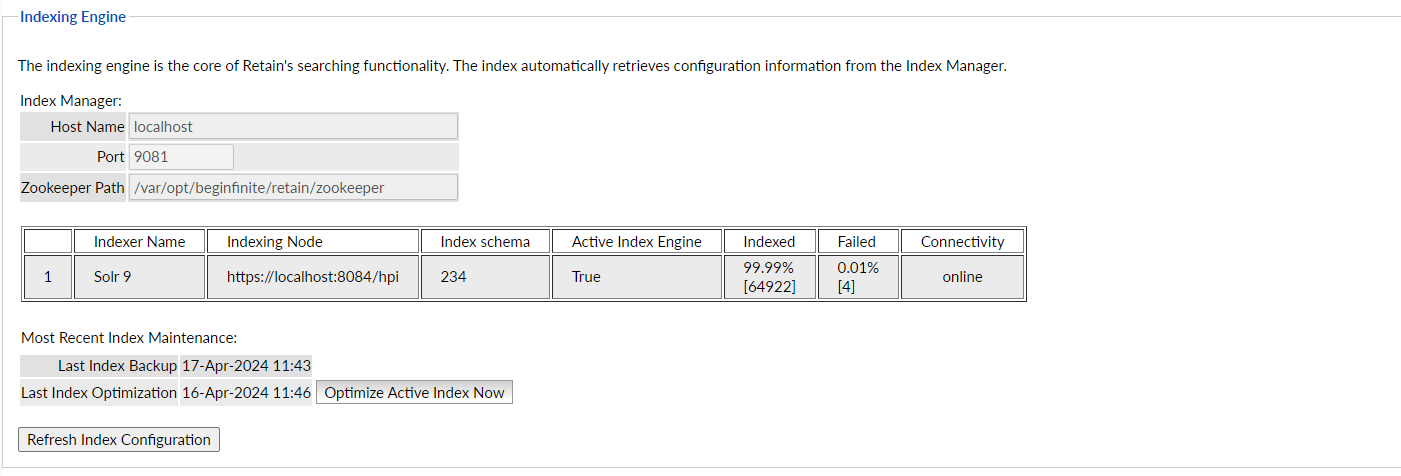
Task: Click the 99.99% indexed value cell
Action: click(x=769, y=277)
